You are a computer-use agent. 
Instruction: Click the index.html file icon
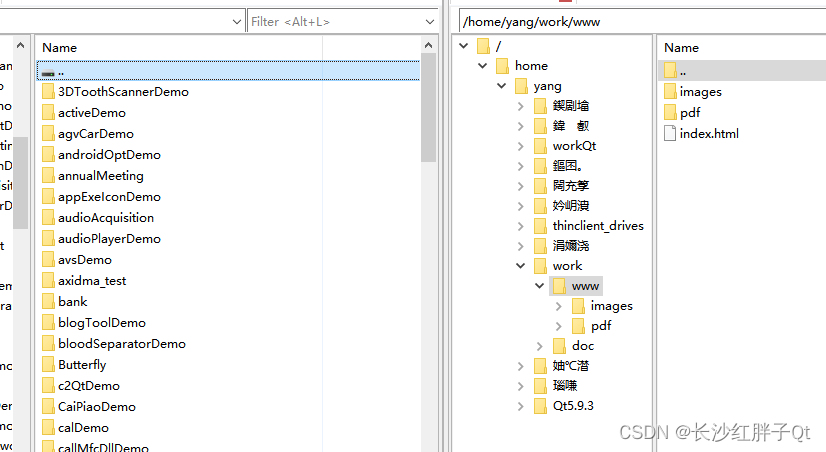tap(670, 133)
